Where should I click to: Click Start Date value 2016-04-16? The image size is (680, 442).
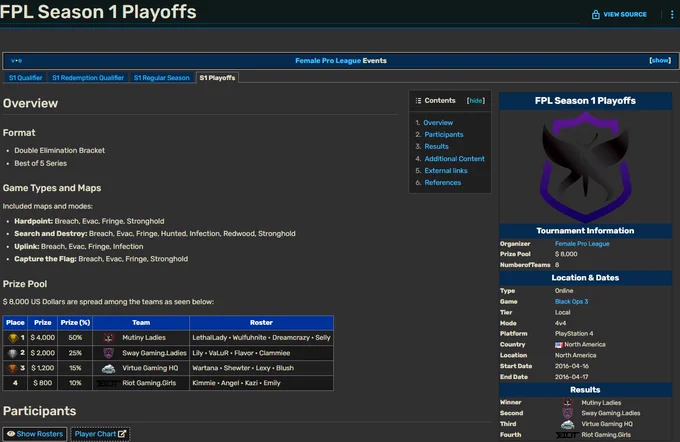tap(572, 366)
